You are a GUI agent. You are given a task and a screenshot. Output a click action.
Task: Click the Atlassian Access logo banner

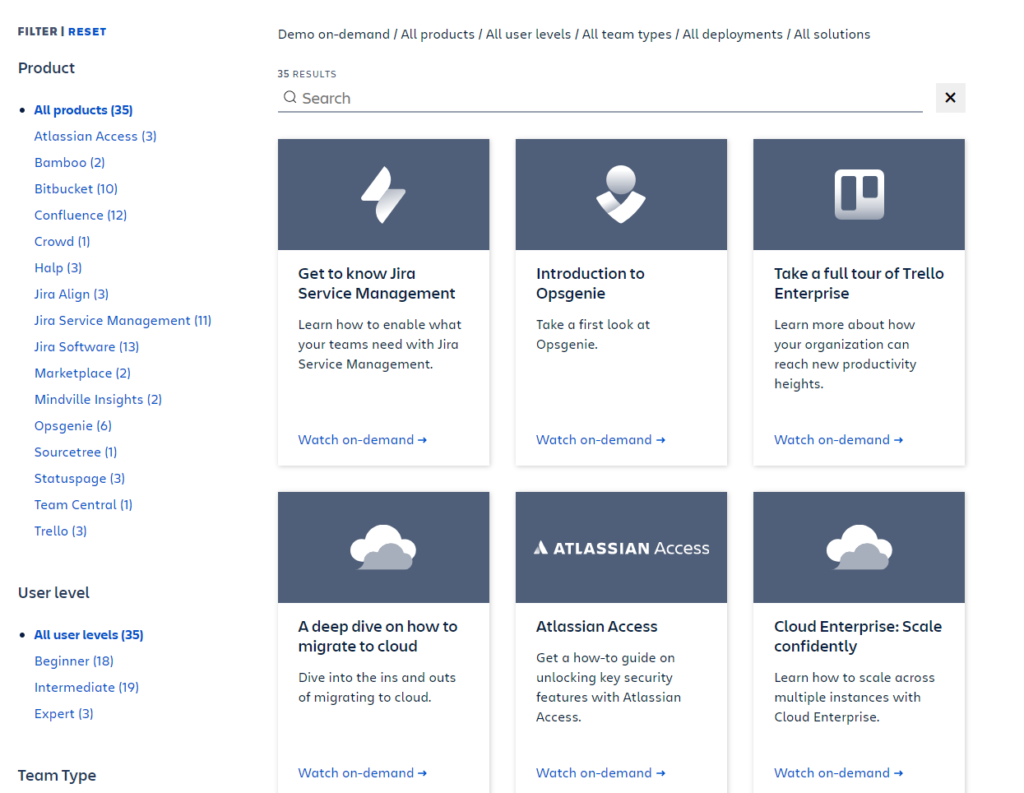tap(620, 547)
